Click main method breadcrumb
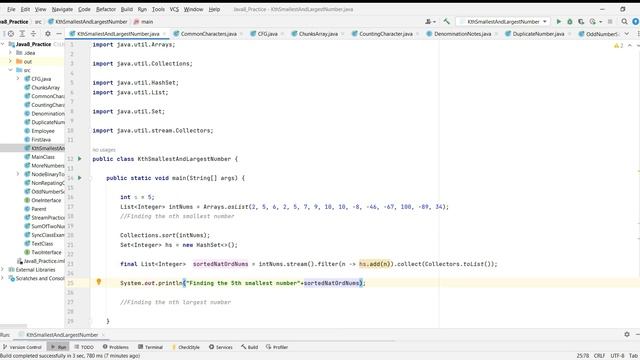The image size is (640, 360). [x=144, y=22]
